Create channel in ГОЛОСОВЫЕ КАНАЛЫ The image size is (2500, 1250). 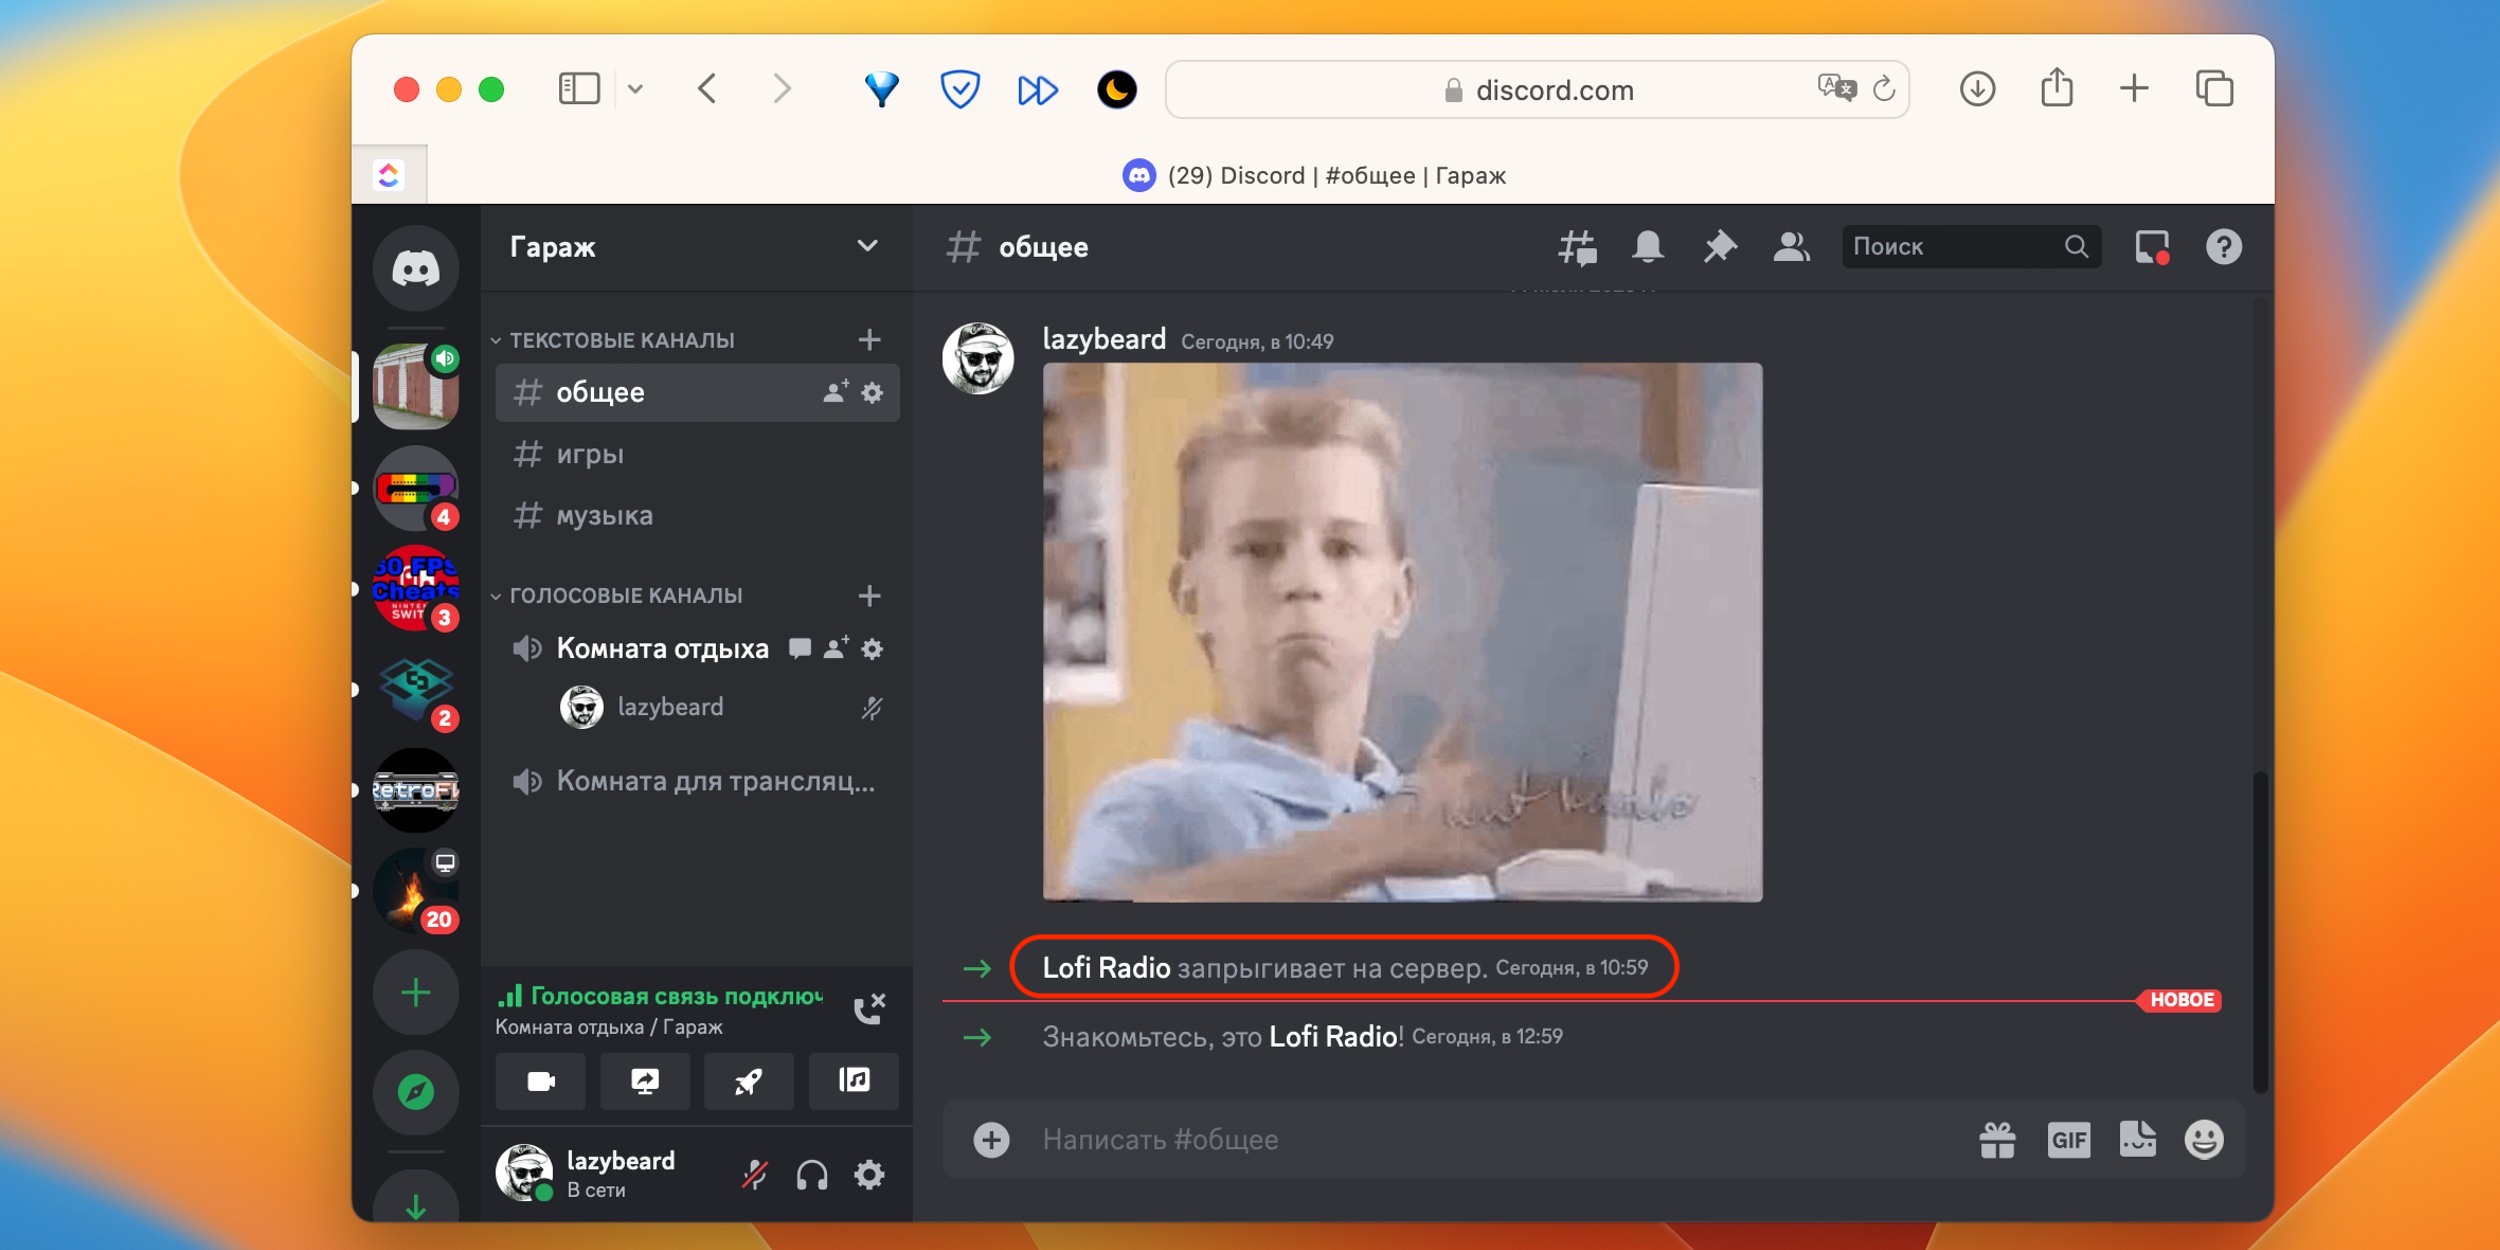pos(869,596)
